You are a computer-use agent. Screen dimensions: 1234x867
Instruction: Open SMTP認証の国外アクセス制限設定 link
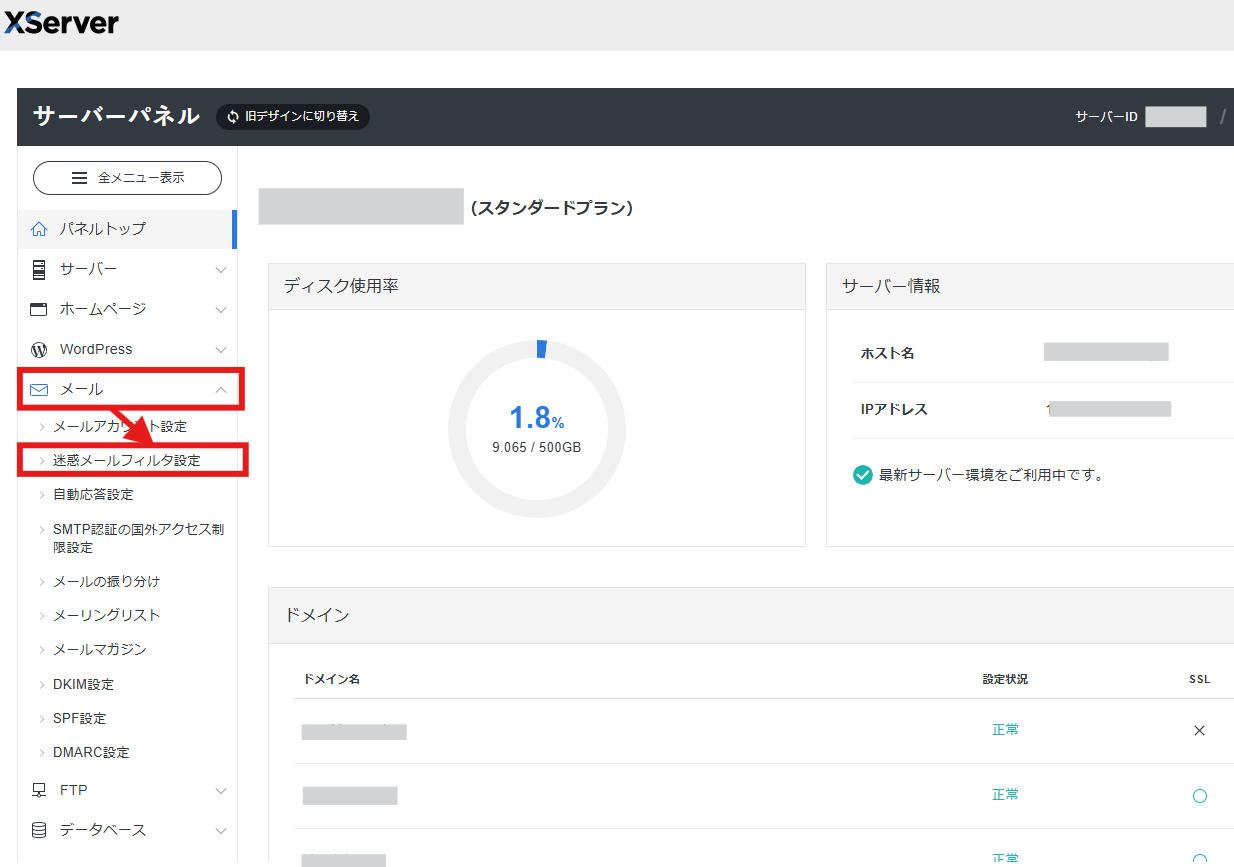pyautogui.click(x=138, y=538)
